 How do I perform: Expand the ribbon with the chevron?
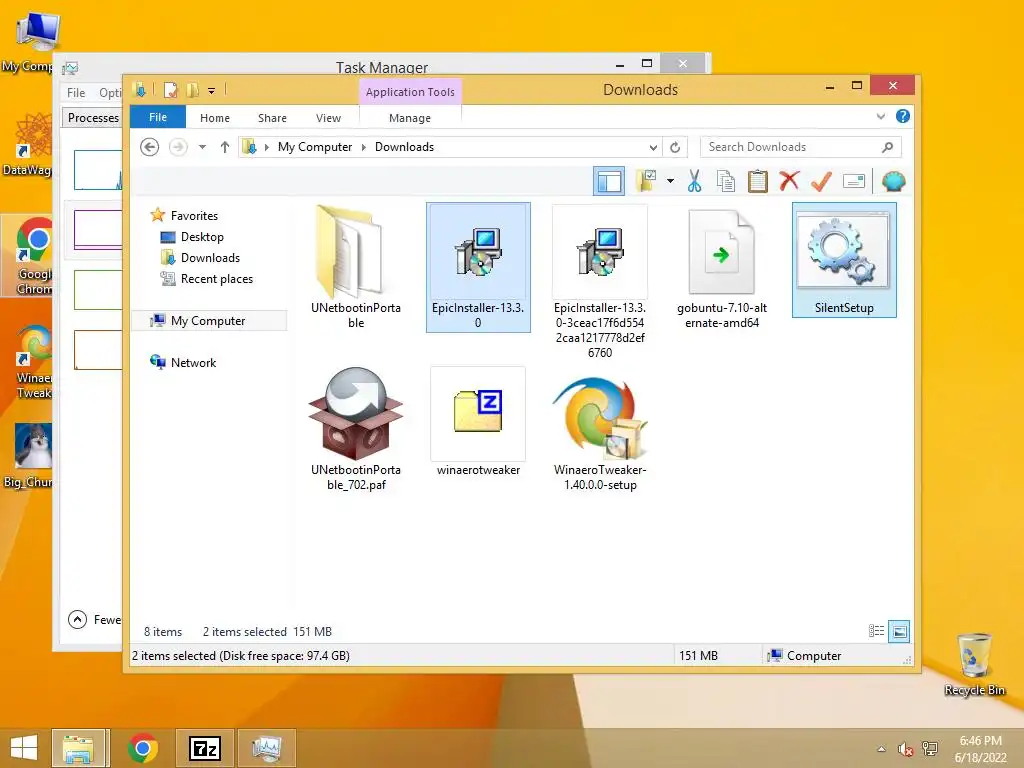tap(880, 116)
